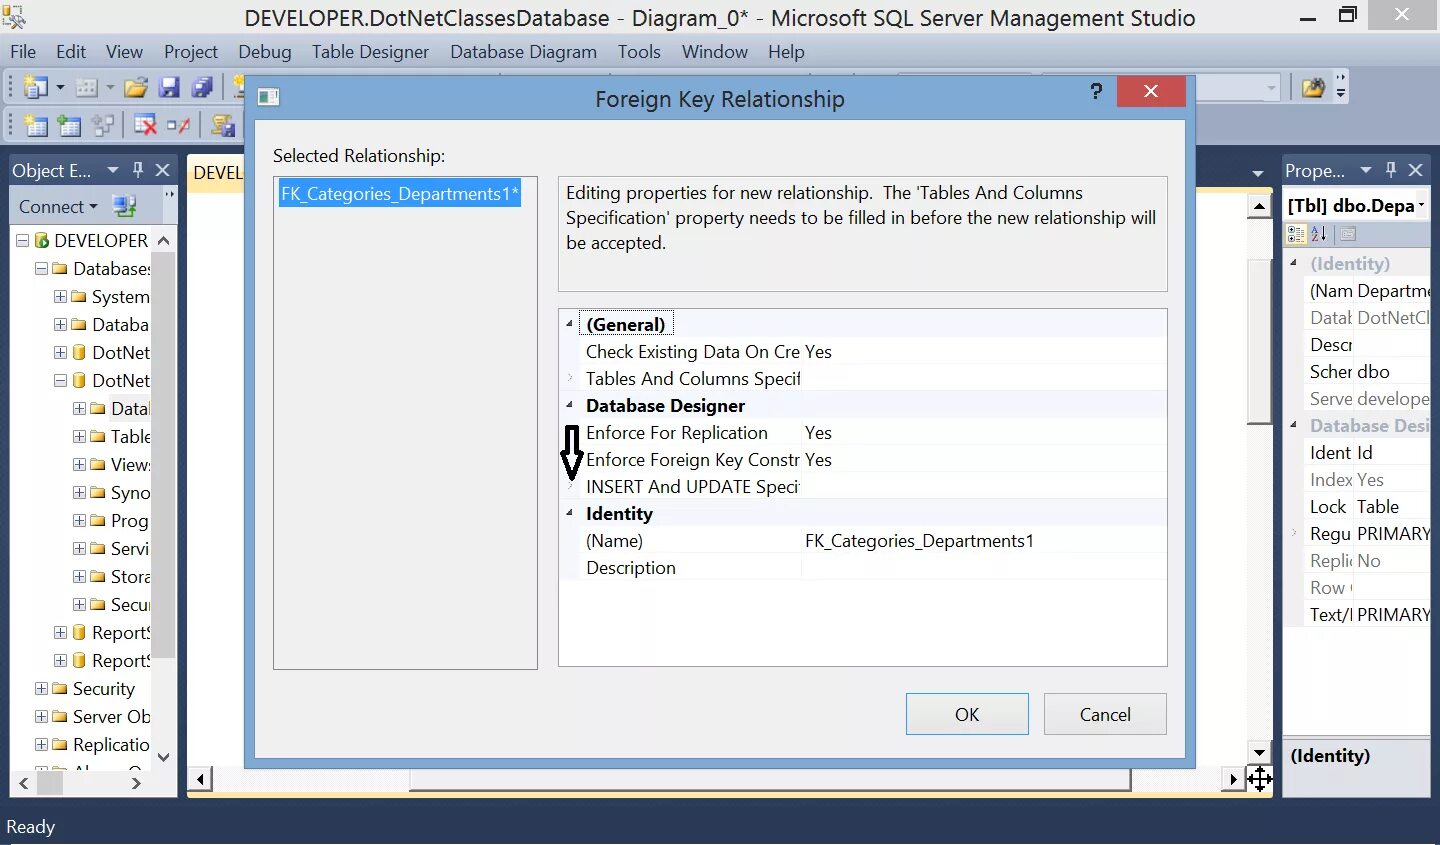Click the New Query toolbar icon
Viewport: 1440px width, 845px height.
(x=36, y=88)
